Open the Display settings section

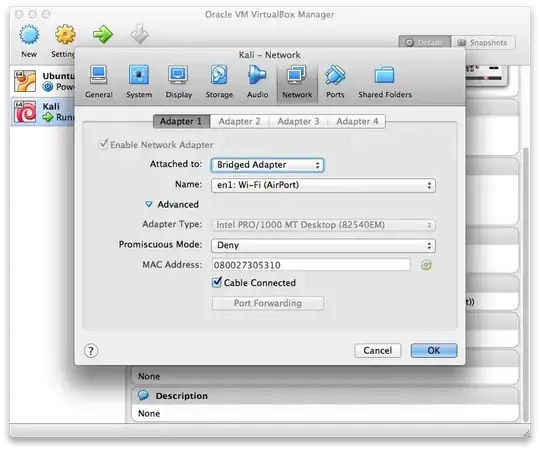[178, 81]
